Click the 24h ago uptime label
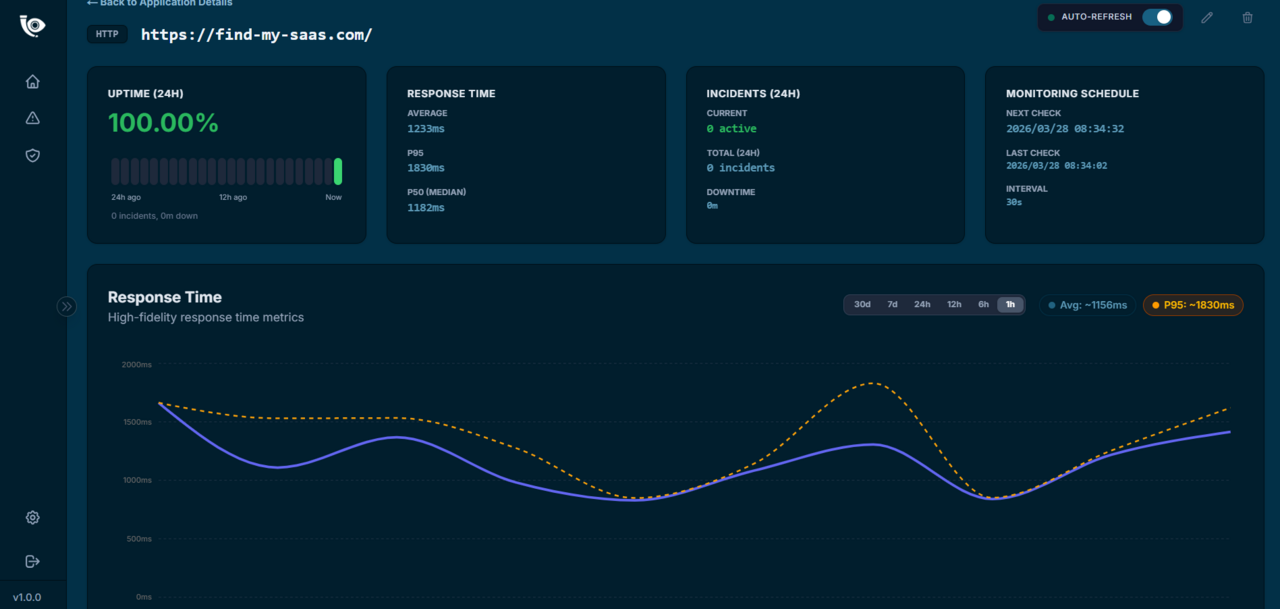Viewport: 1280px width, 609px height. pos(125,197)
